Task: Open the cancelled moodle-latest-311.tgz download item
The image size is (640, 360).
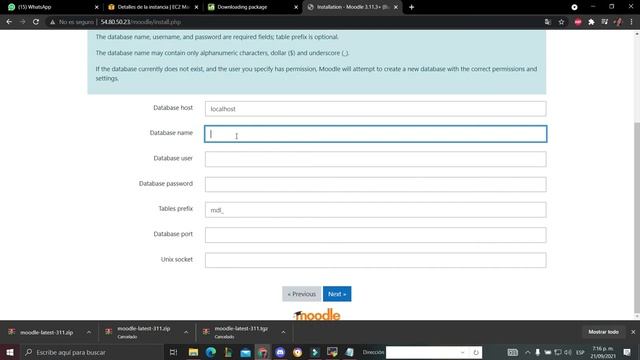Action: (x=241, y=332)
